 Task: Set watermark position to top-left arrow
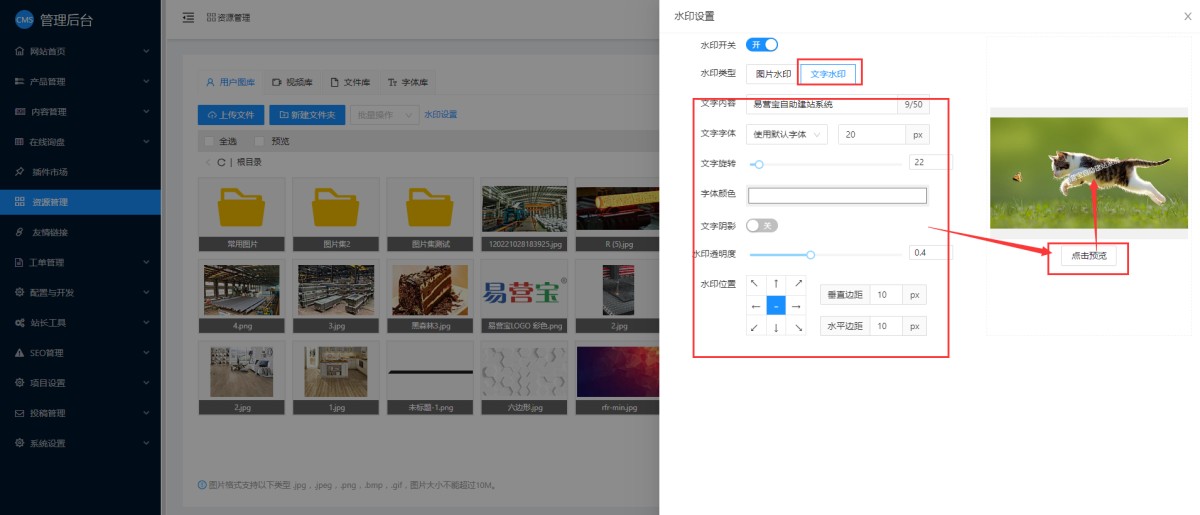pyautogui.click(x=754, y=284)
